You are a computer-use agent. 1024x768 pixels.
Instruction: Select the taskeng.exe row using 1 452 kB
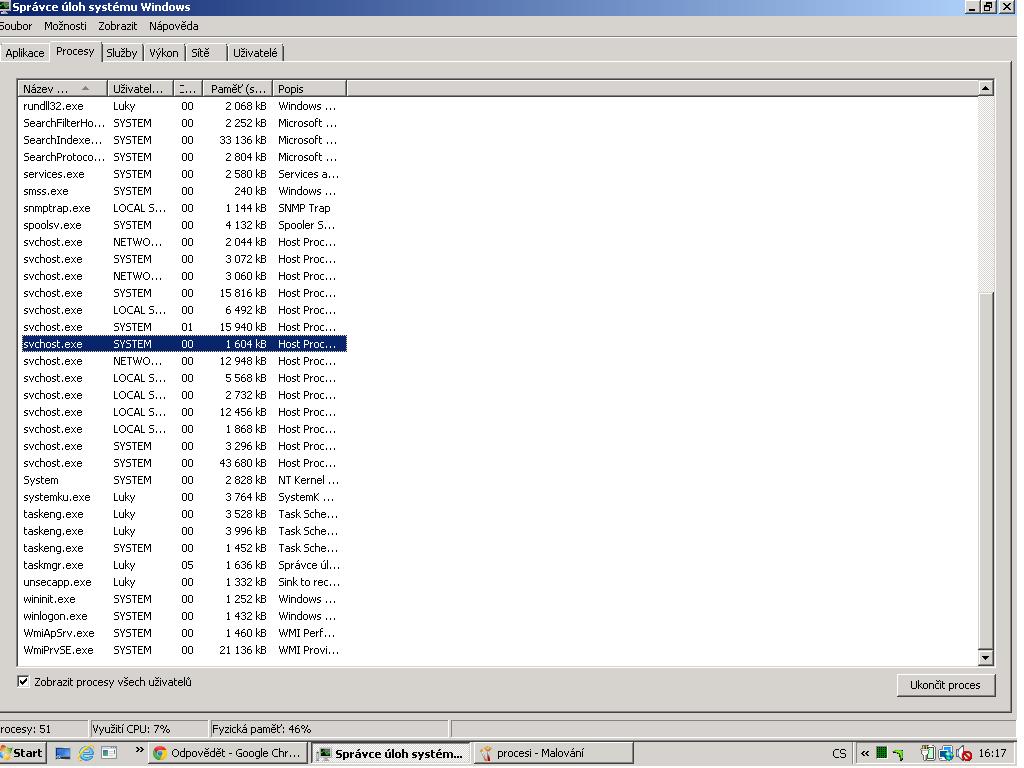point(184,548)
